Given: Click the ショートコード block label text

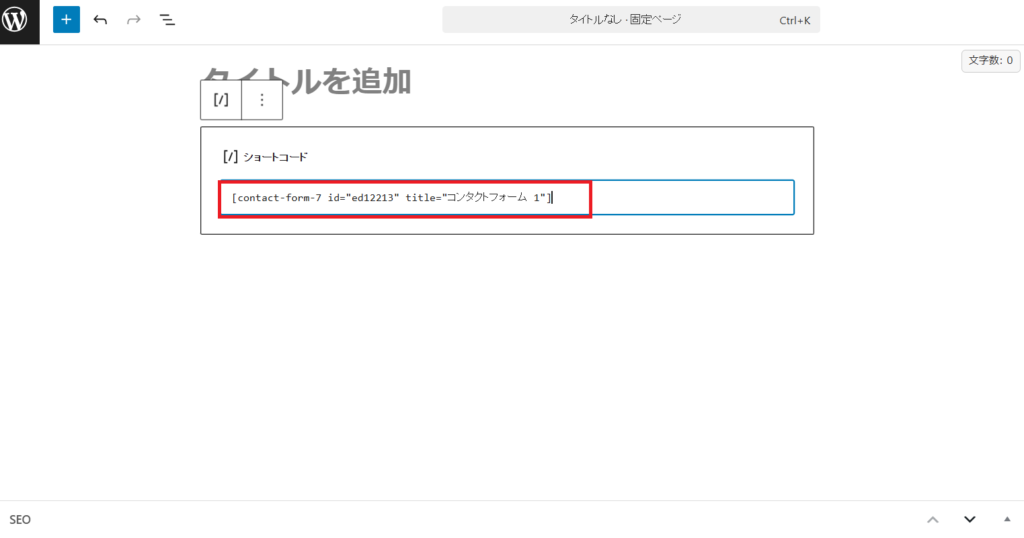Looking at the screenshot, I should point(276,157).
